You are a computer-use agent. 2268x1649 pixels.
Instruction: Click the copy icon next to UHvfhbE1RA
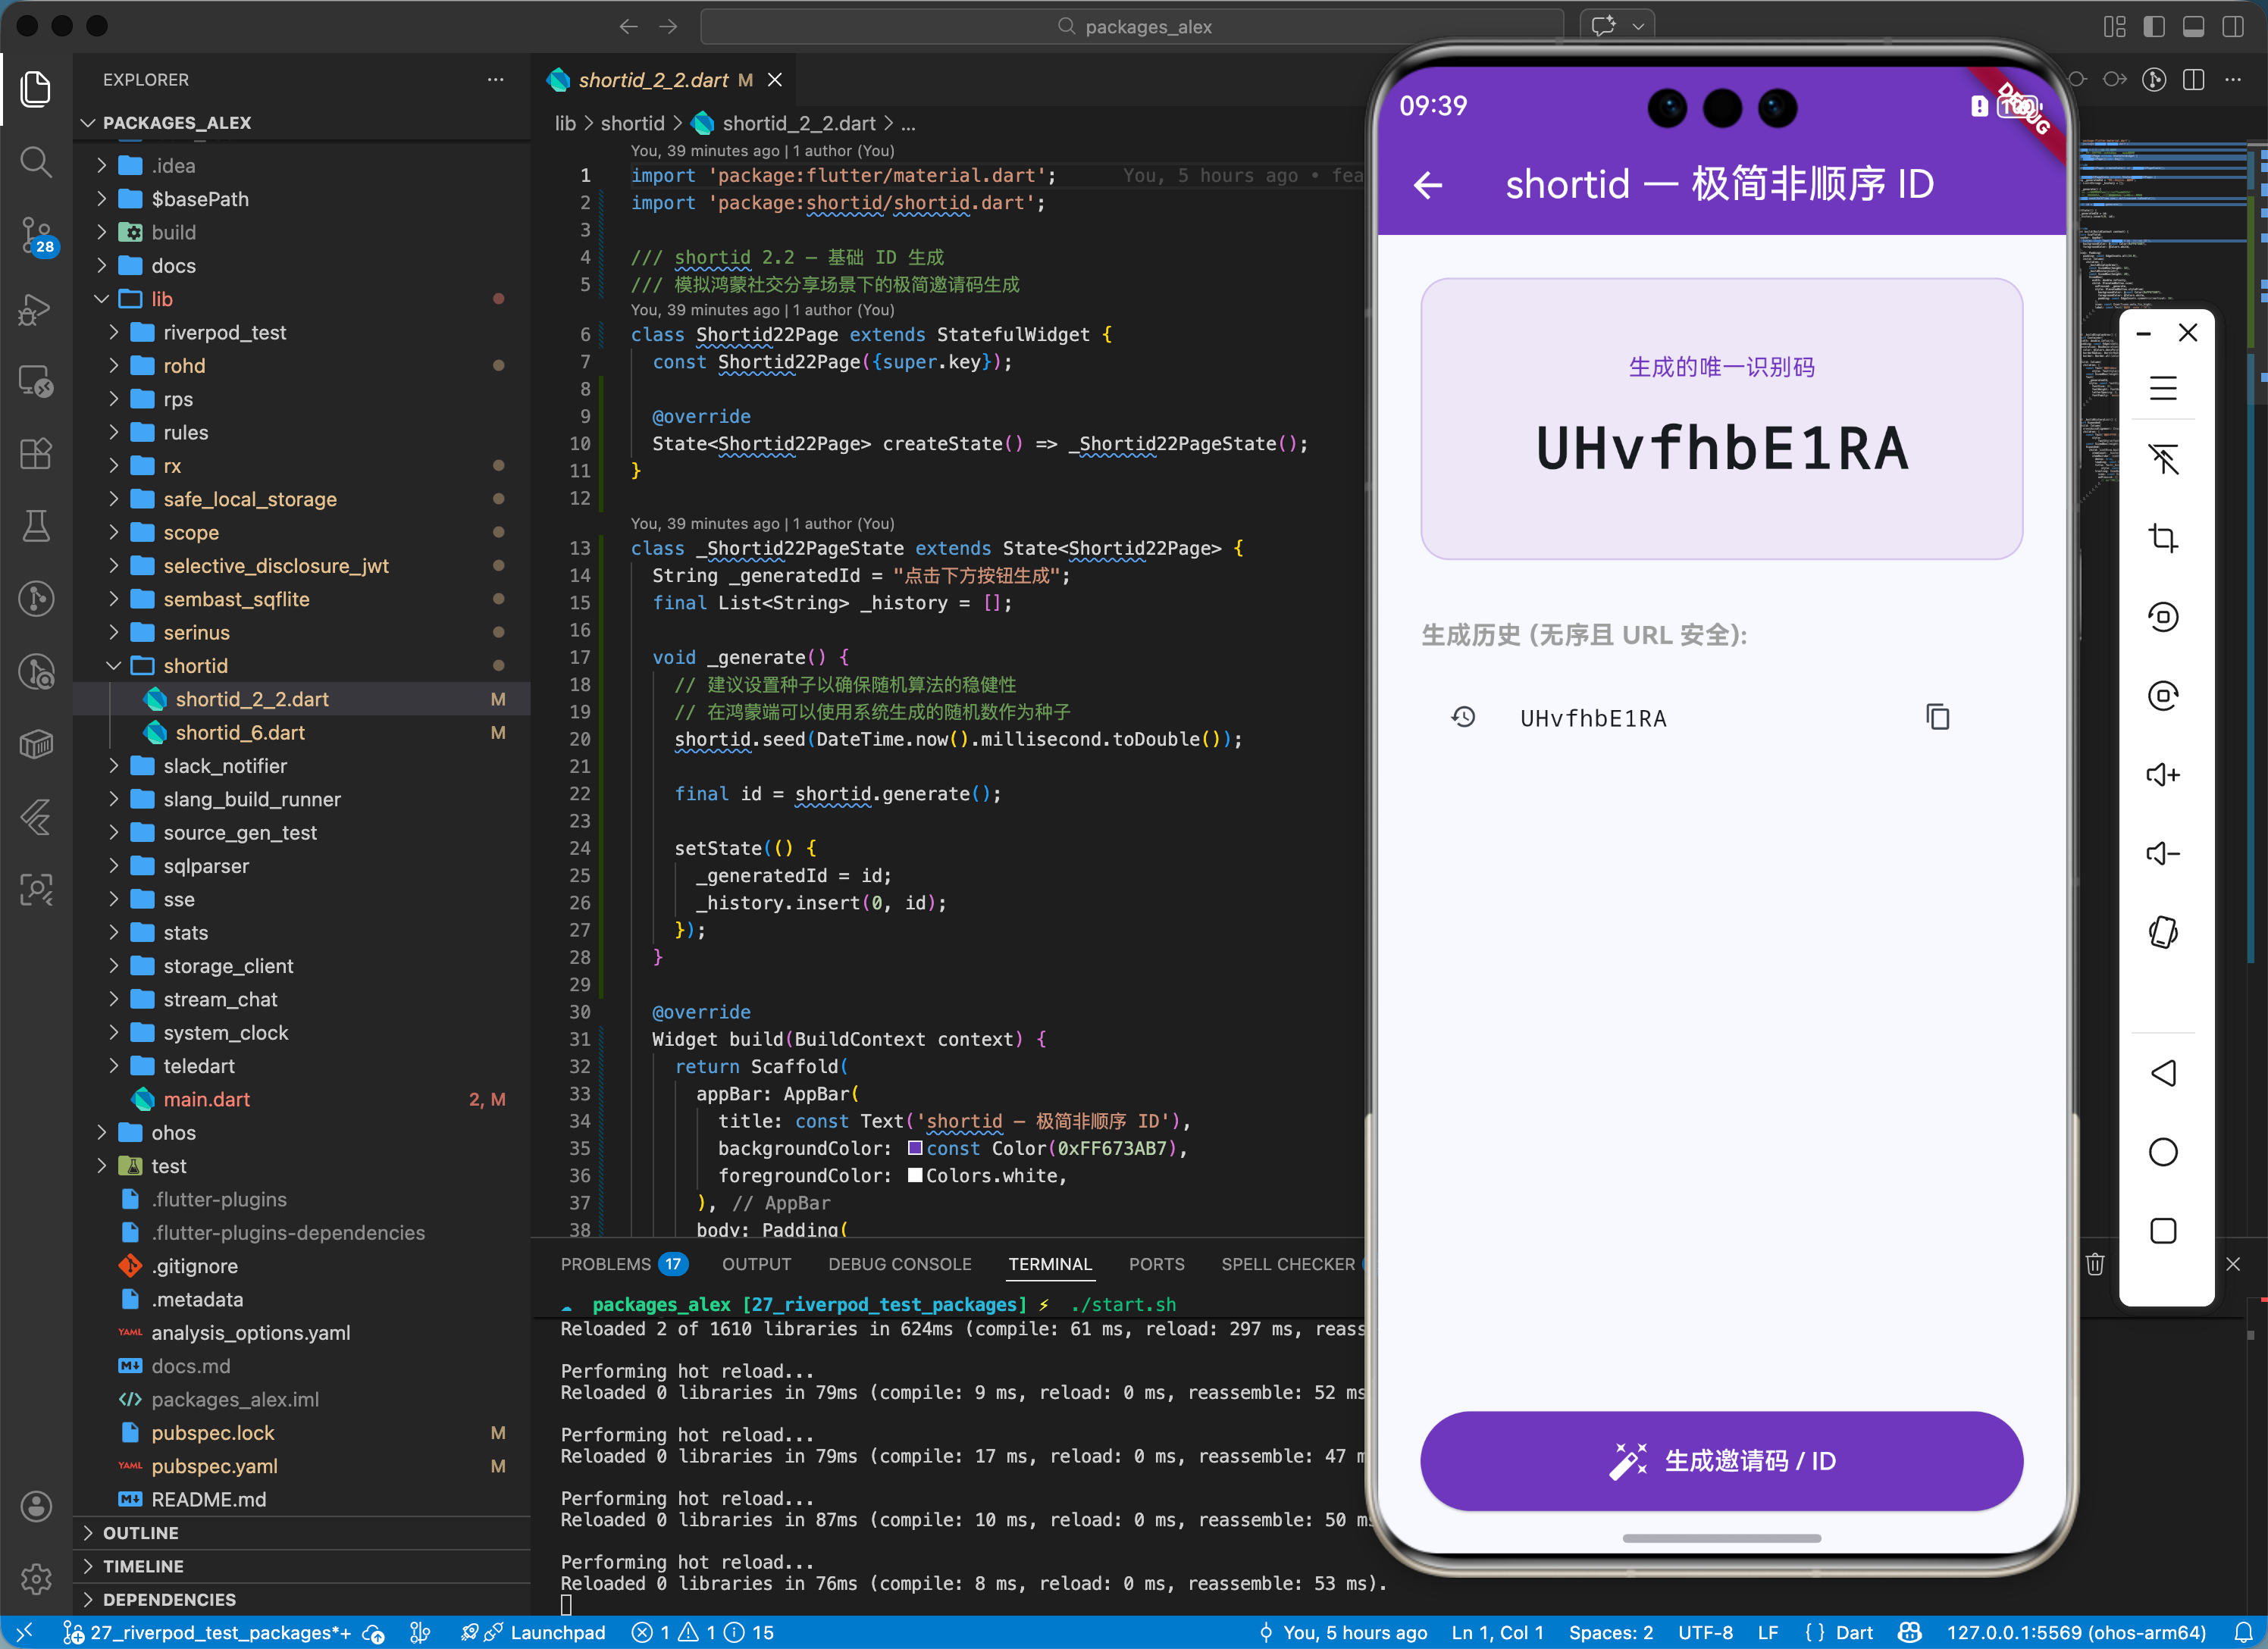coord(1937,717)
